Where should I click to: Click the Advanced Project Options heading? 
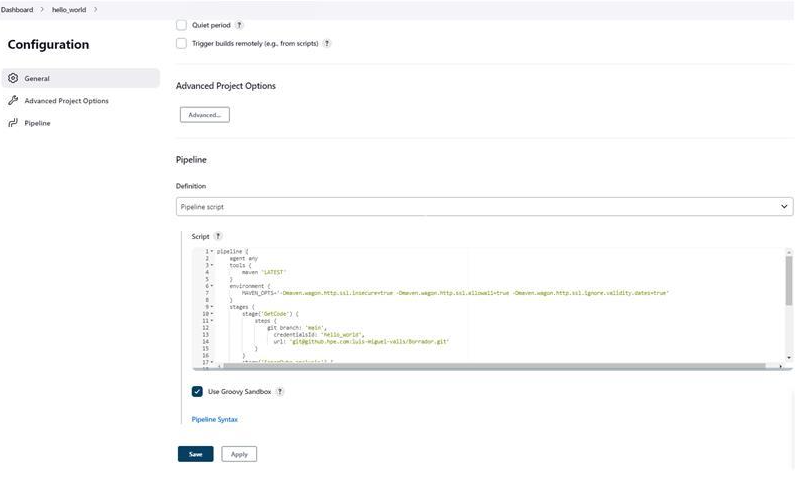coord(226,86)
